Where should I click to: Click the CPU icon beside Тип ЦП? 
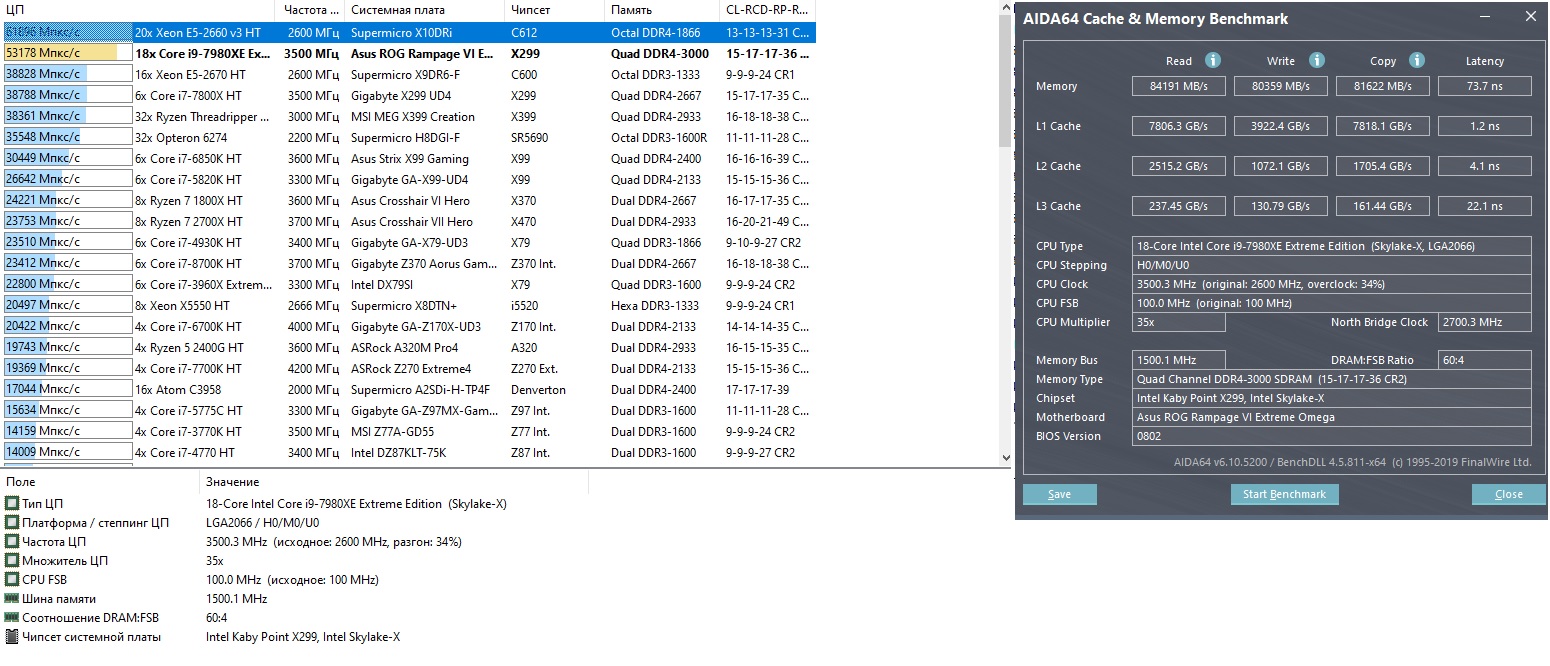coord(12,504)
